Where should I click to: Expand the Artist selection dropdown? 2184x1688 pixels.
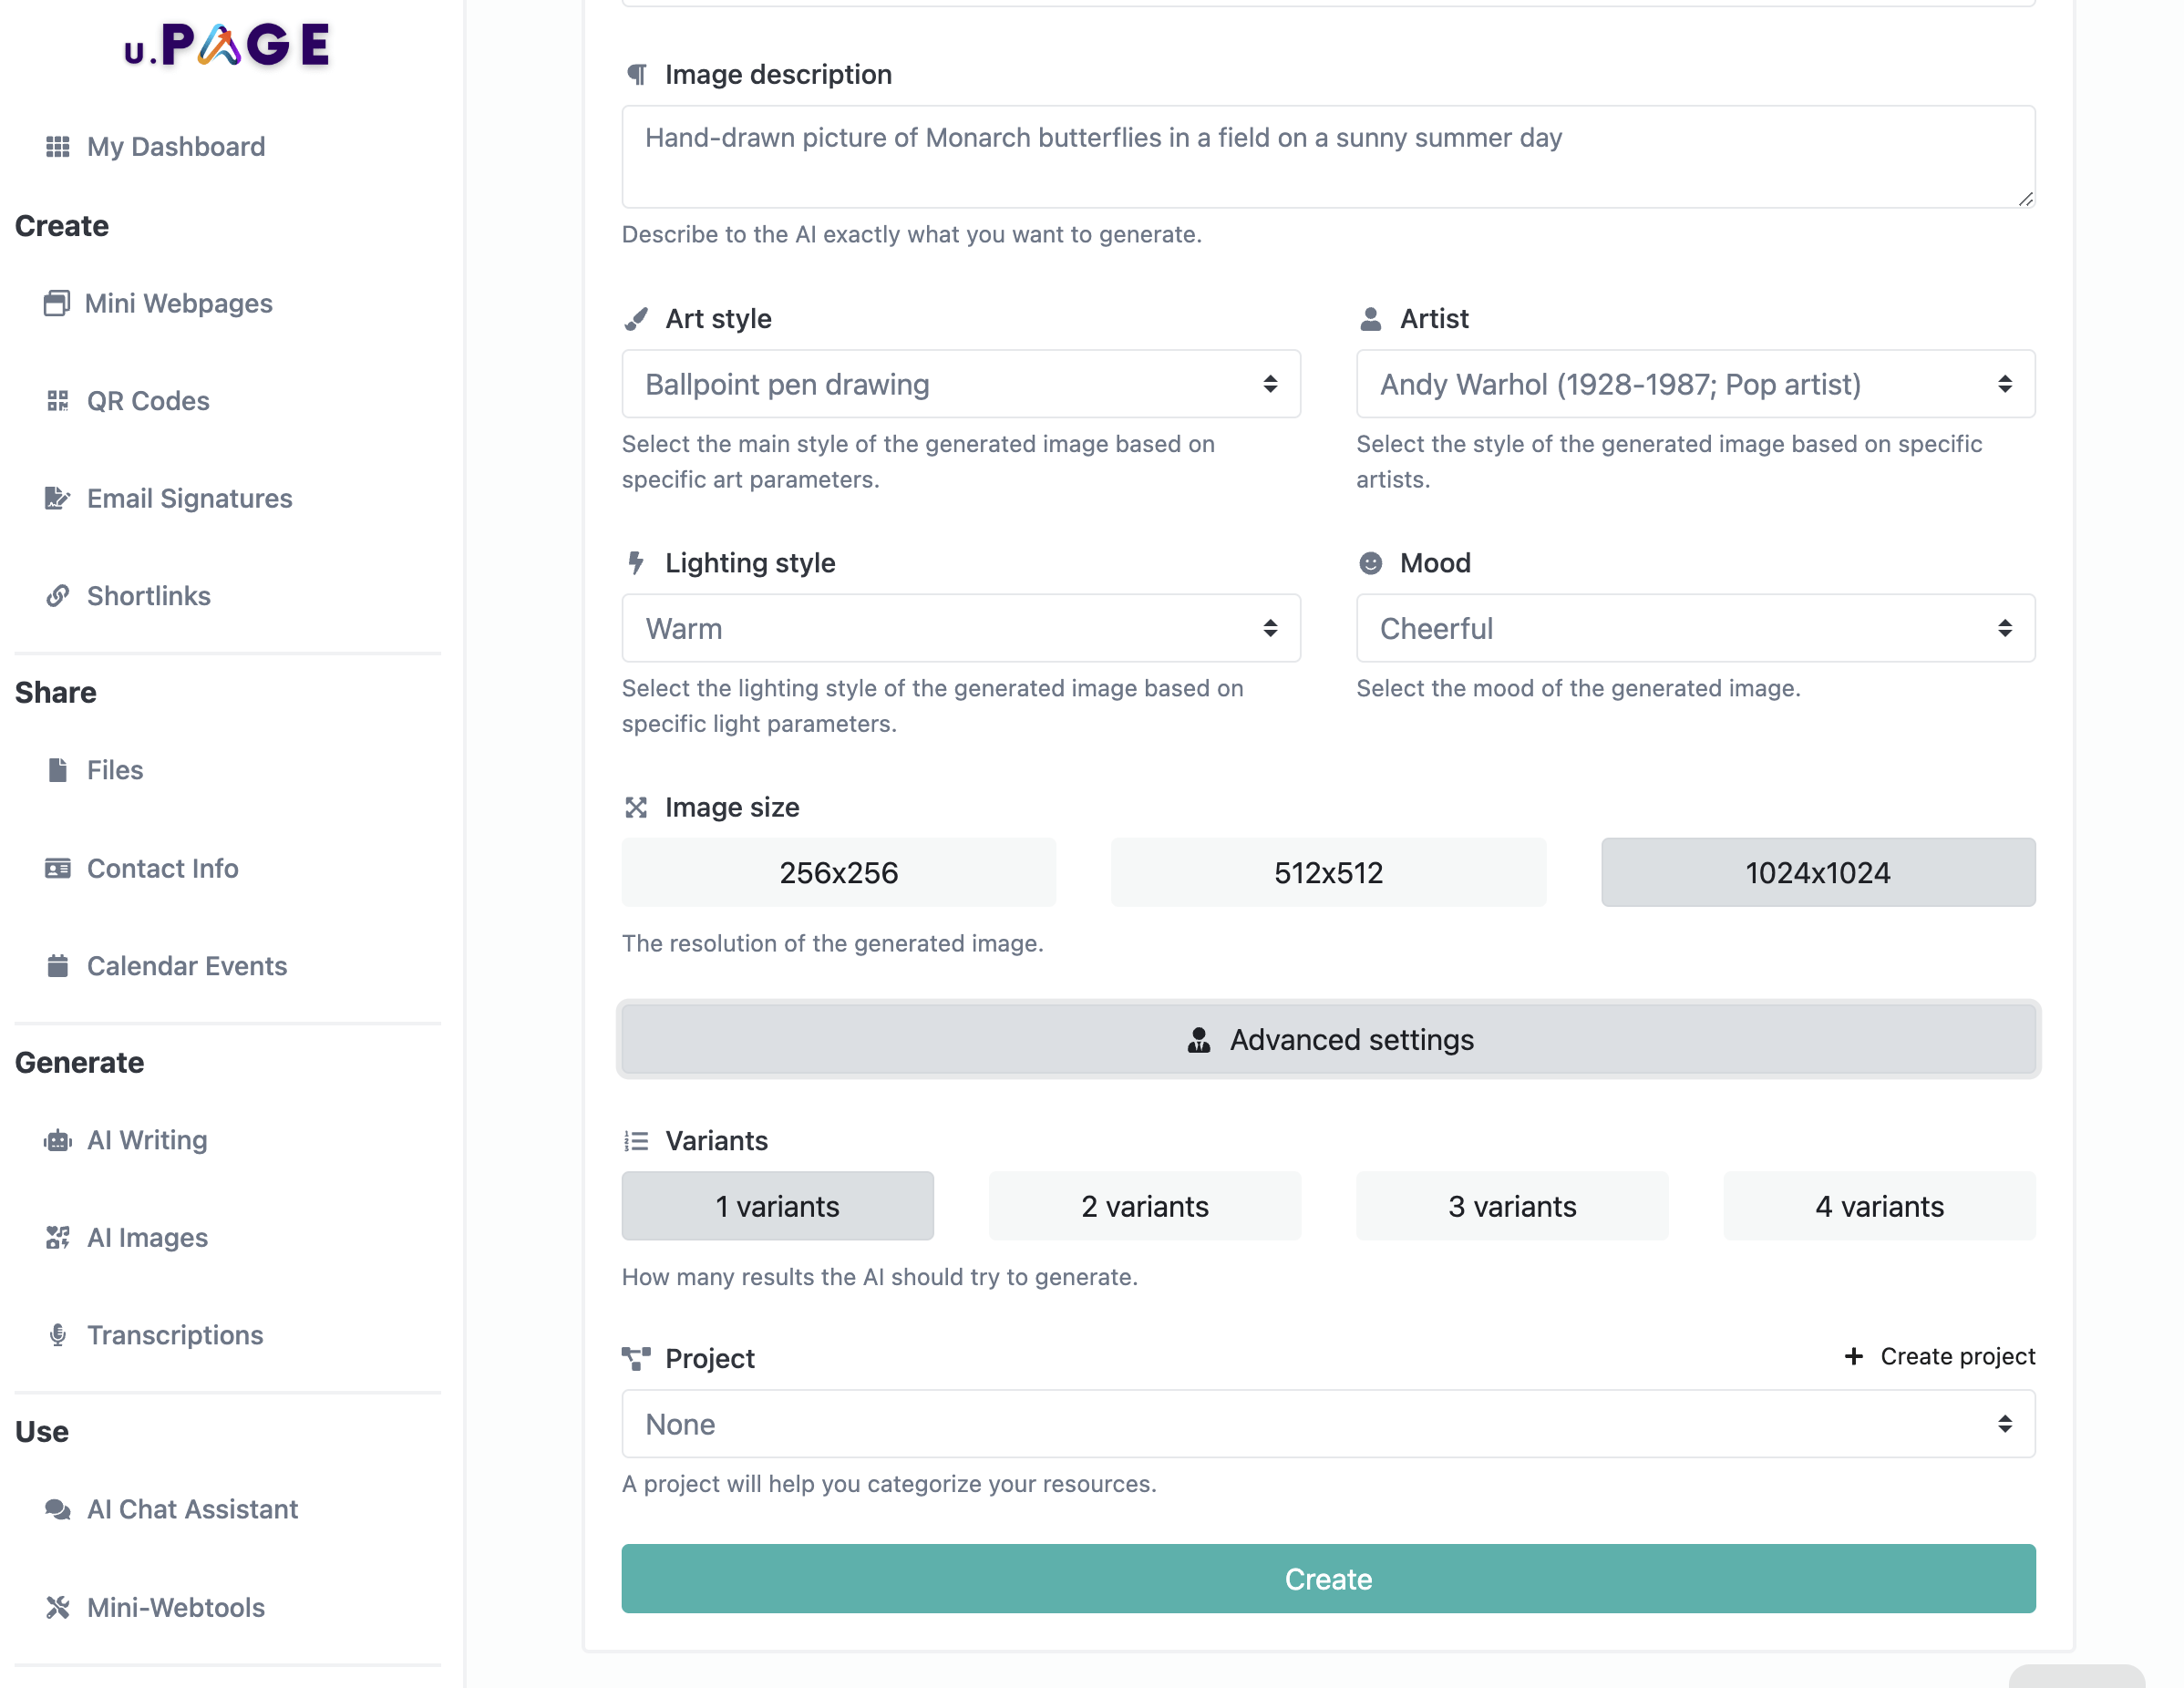1694,384
